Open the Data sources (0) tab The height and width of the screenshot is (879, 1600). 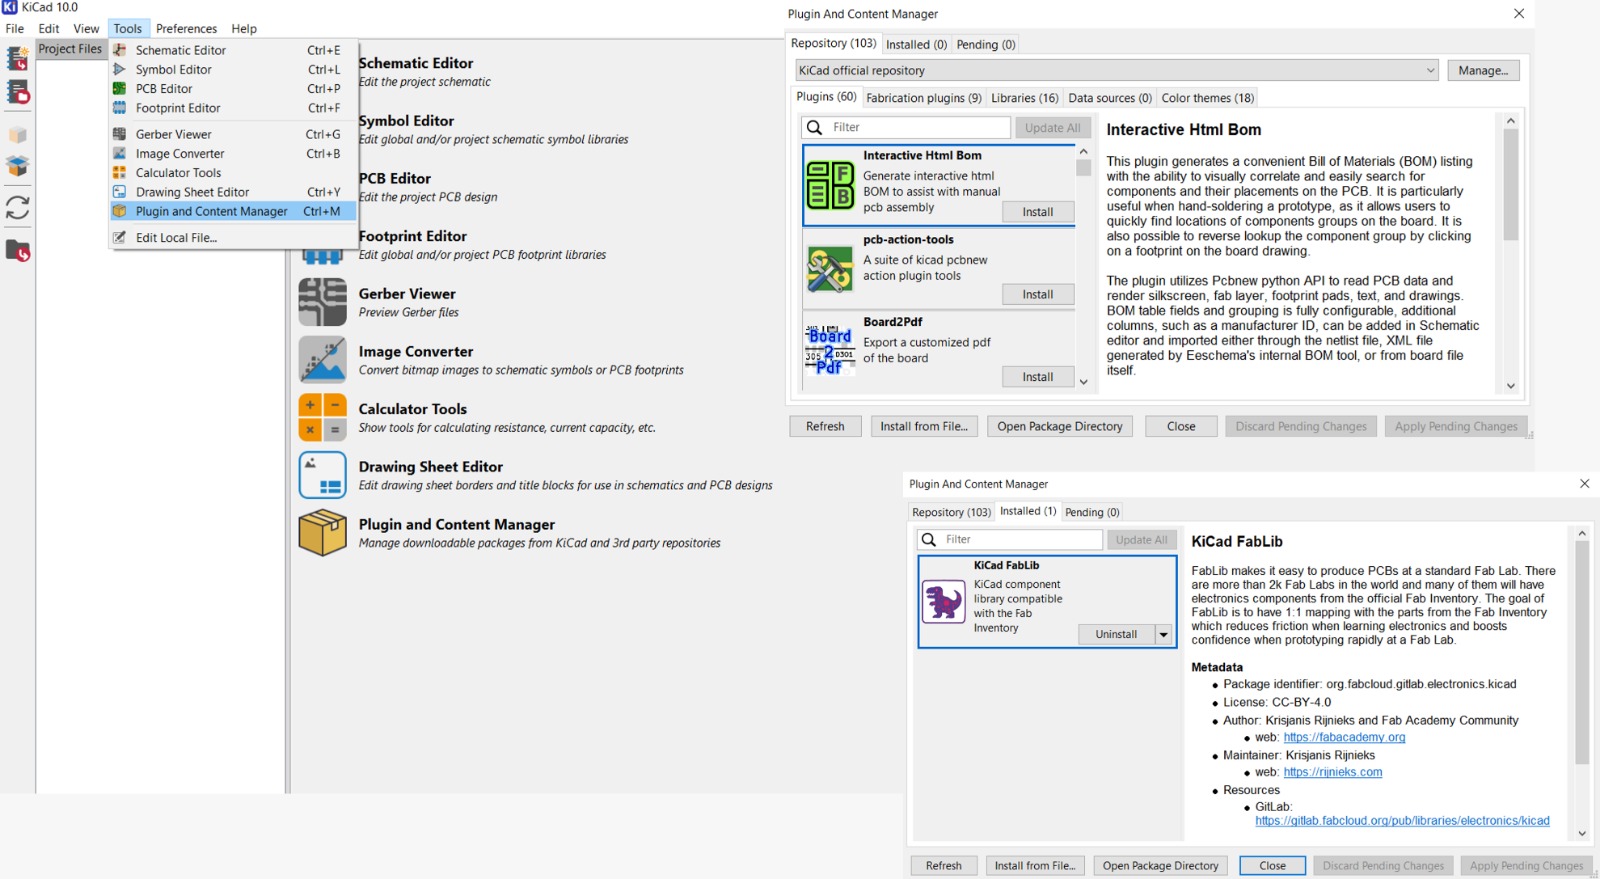click(x=1110, y=98)
